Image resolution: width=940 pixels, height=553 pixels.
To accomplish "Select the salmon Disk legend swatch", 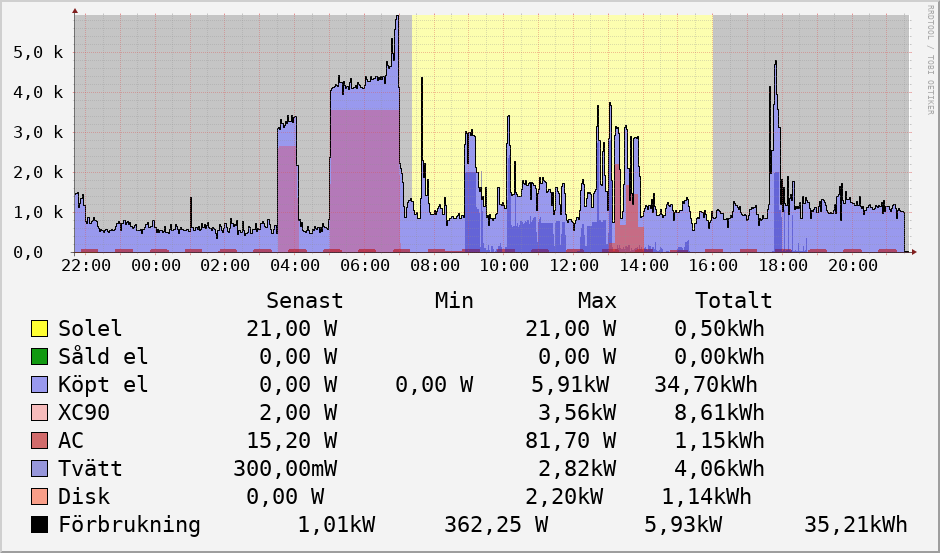I will (40, 497).
